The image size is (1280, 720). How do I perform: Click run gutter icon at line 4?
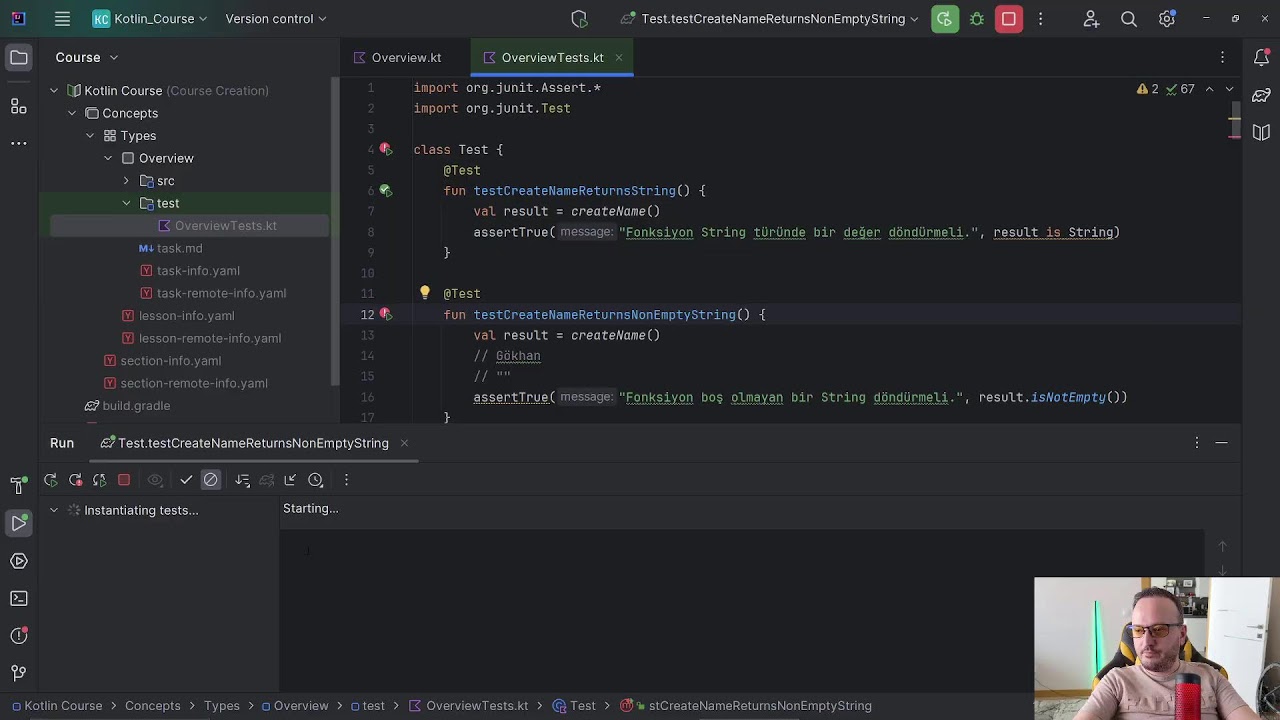(386, 149)
